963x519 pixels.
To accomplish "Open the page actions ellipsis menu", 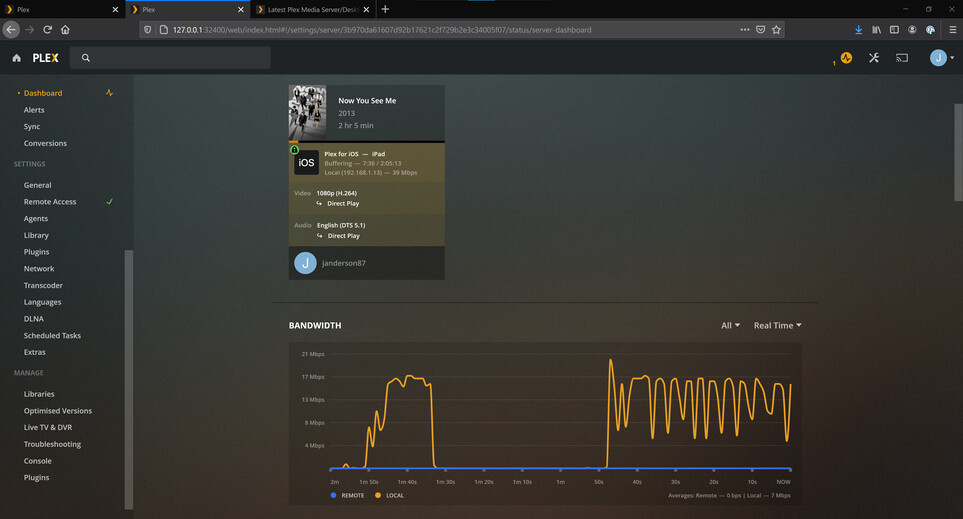I will coord(744,29).
